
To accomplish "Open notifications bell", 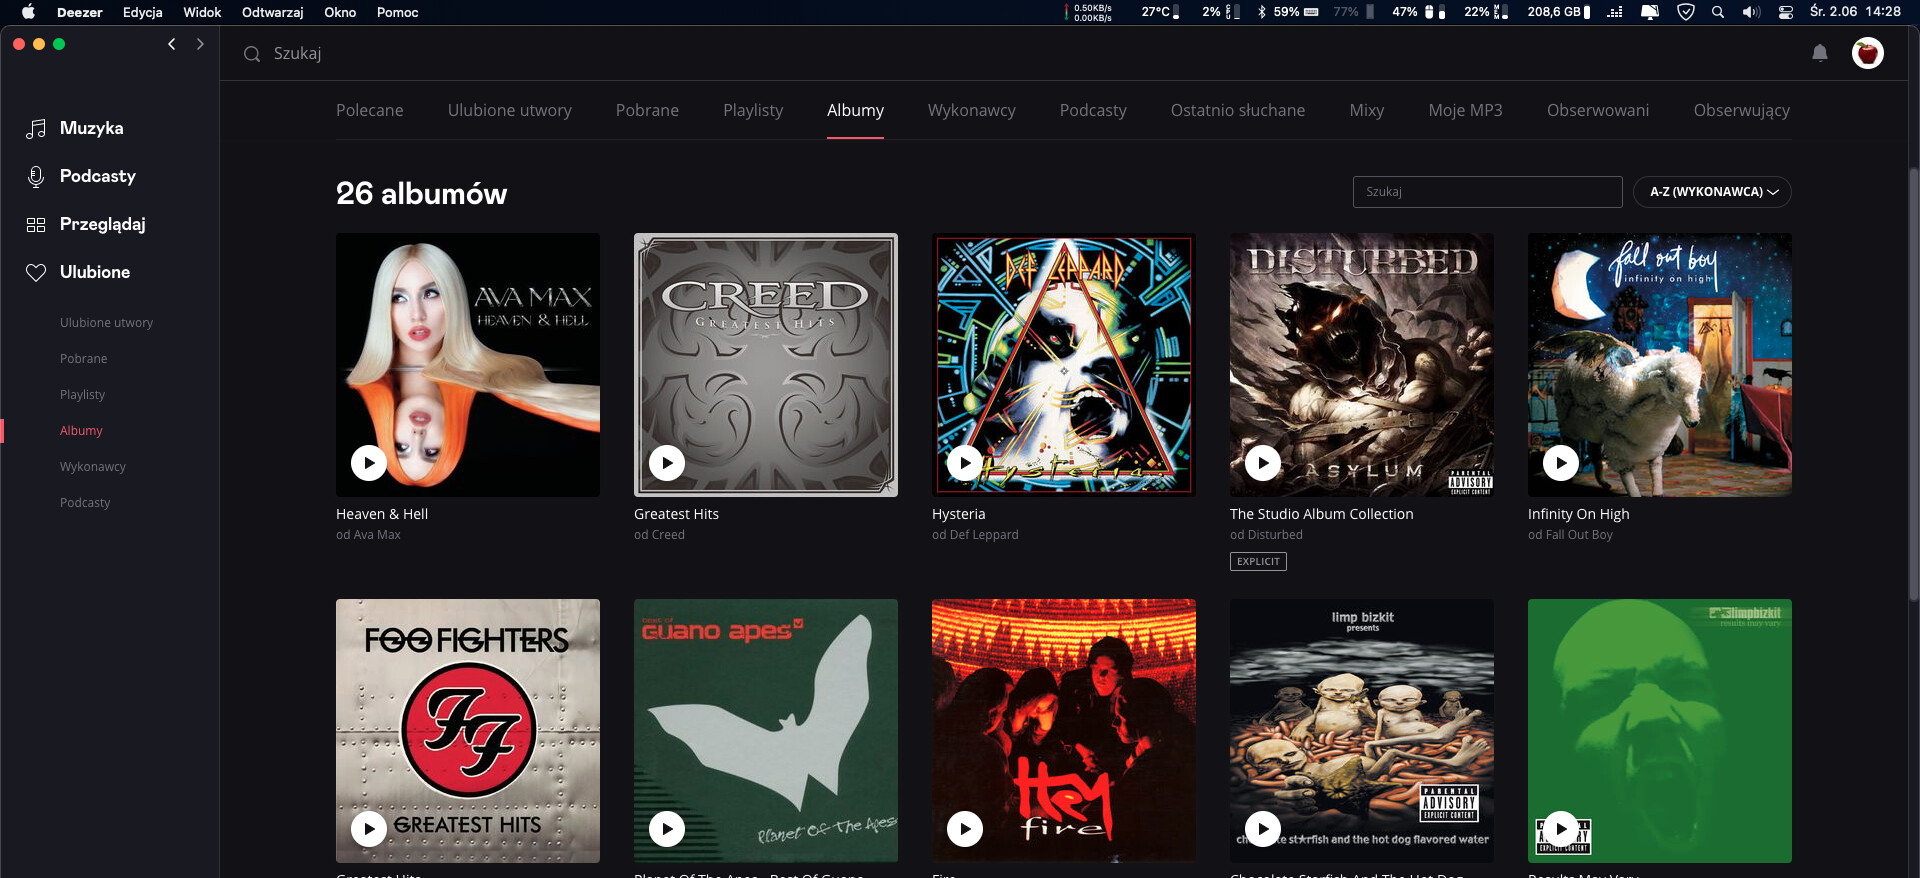I will (x=1820, y=53).
